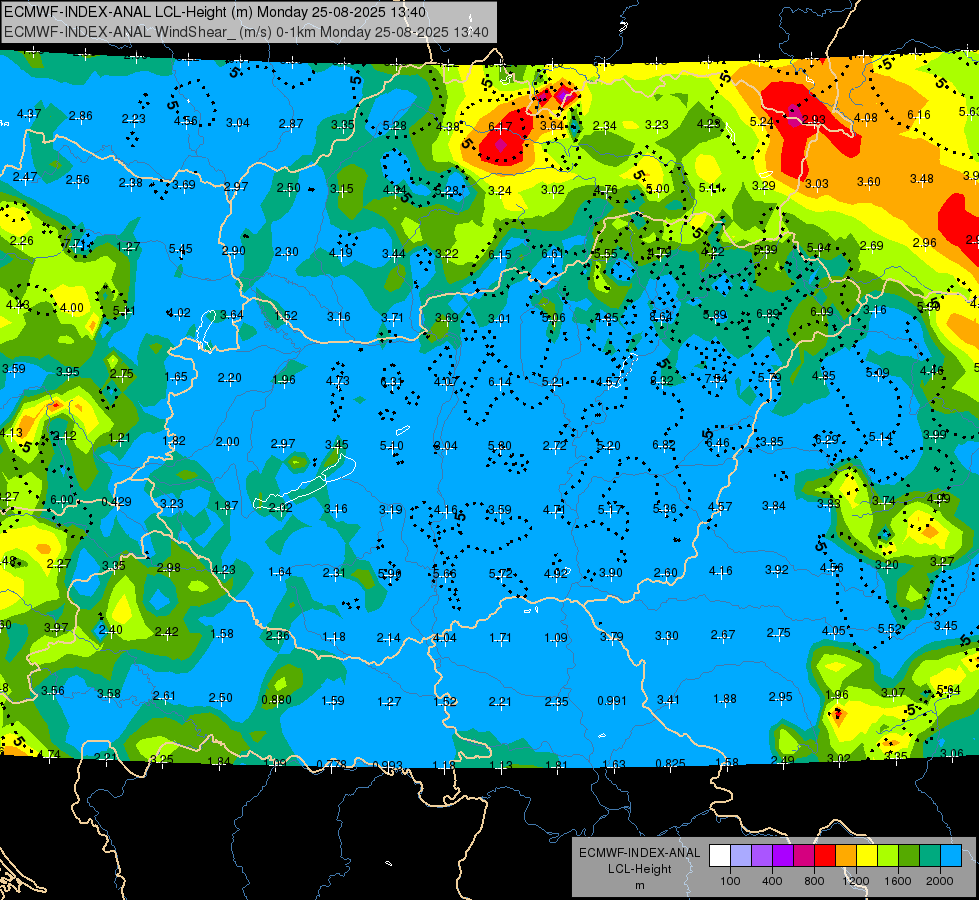Click the wind shear value 2.86
The image size is (979, 900).
(81, 116)
